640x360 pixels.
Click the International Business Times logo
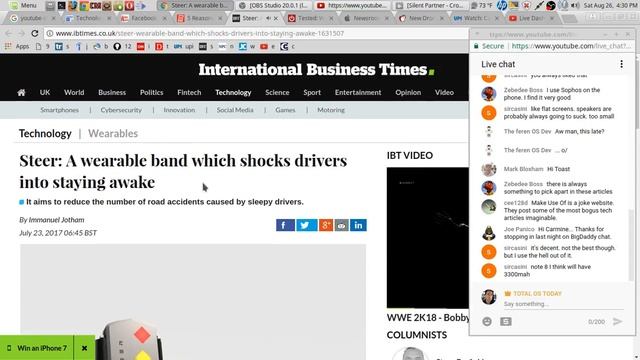click(x=316, y=70)
